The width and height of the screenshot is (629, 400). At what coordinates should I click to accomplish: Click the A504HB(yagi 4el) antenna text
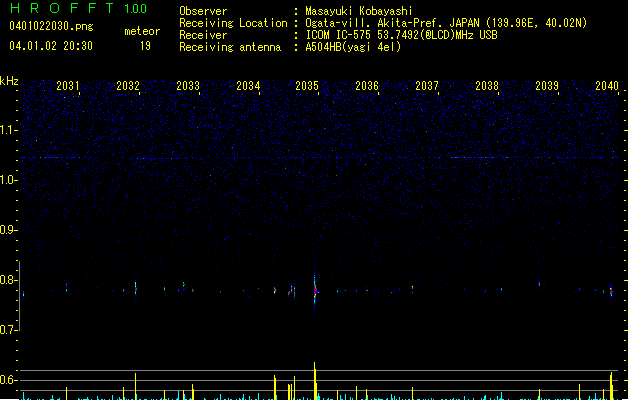coord(353,47)
